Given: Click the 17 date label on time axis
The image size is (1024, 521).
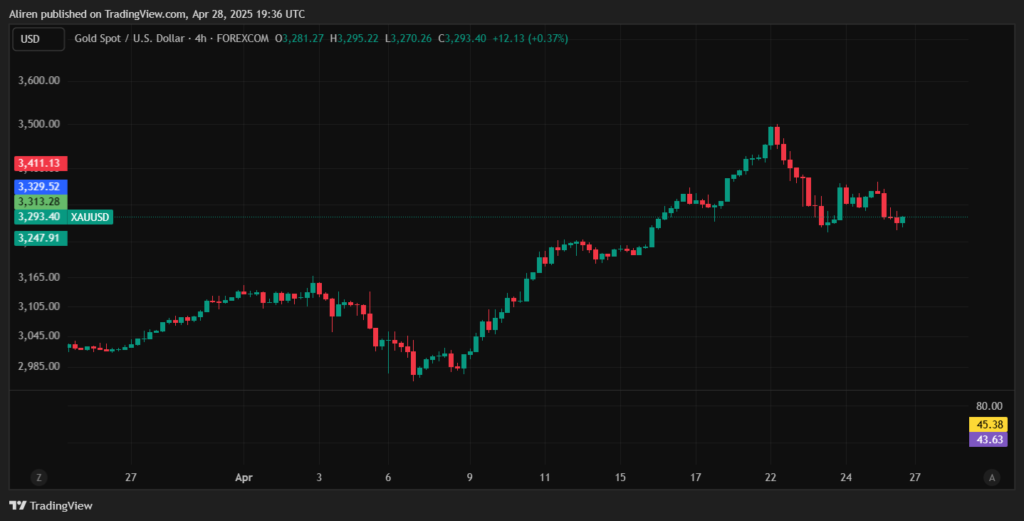Looking at the screenshot, I should (696, 478).
